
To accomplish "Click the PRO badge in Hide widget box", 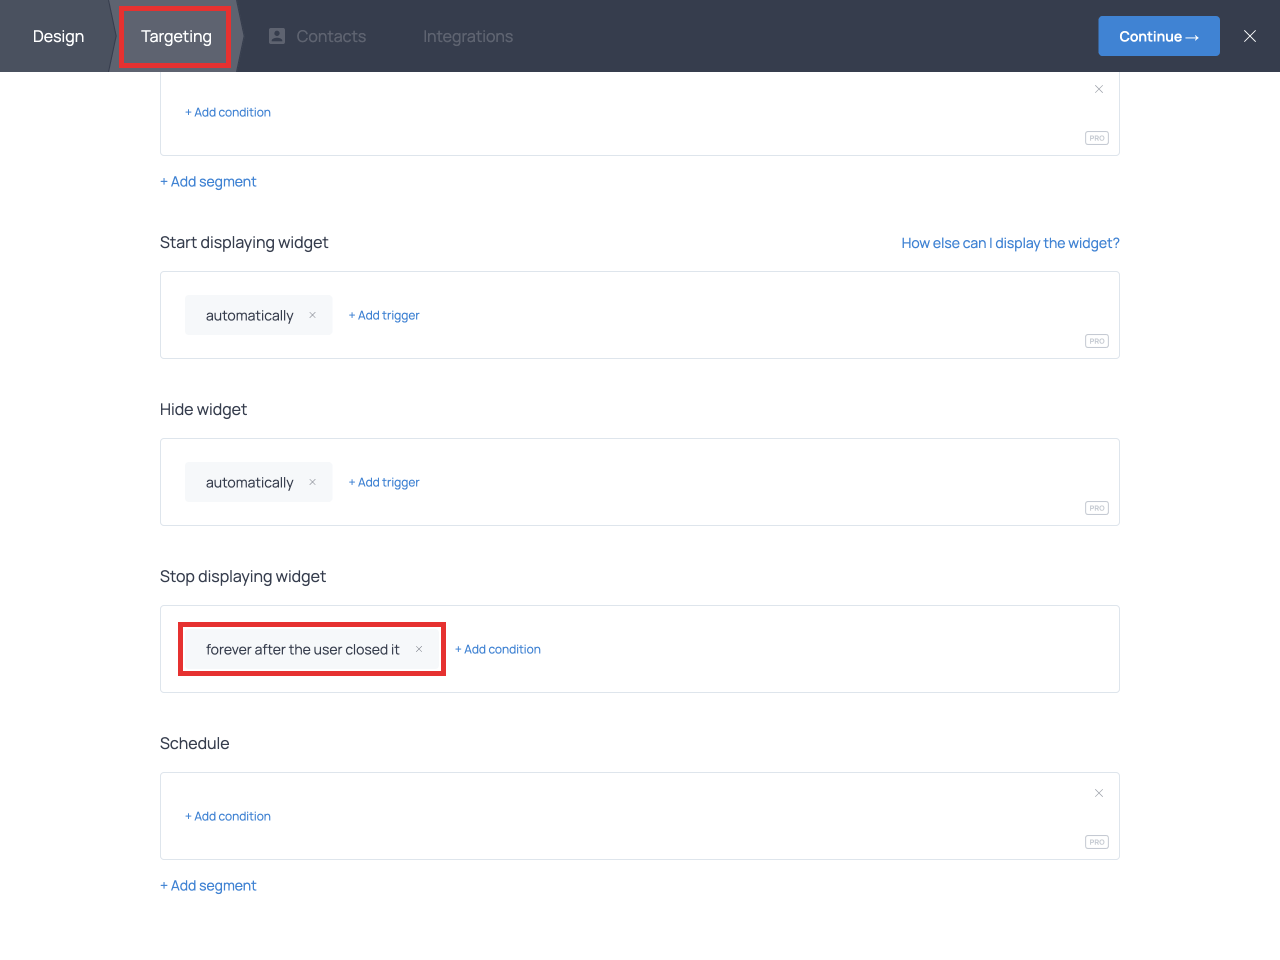I will point(1096,508).
